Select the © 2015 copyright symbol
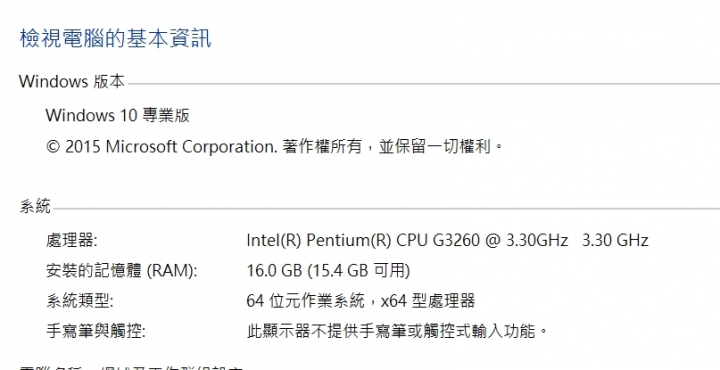The width and height of the screenshot is (720, 370). tap(53, 147)
